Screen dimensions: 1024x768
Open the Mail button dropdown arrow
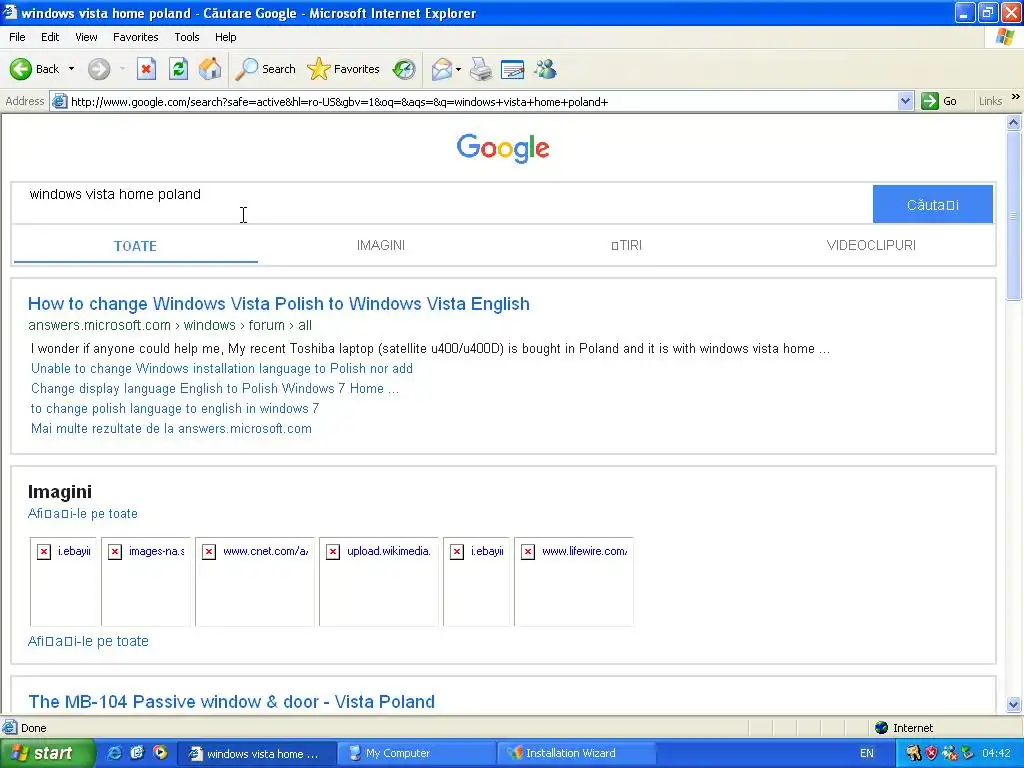pyautogui.click(x=458, y=69)
